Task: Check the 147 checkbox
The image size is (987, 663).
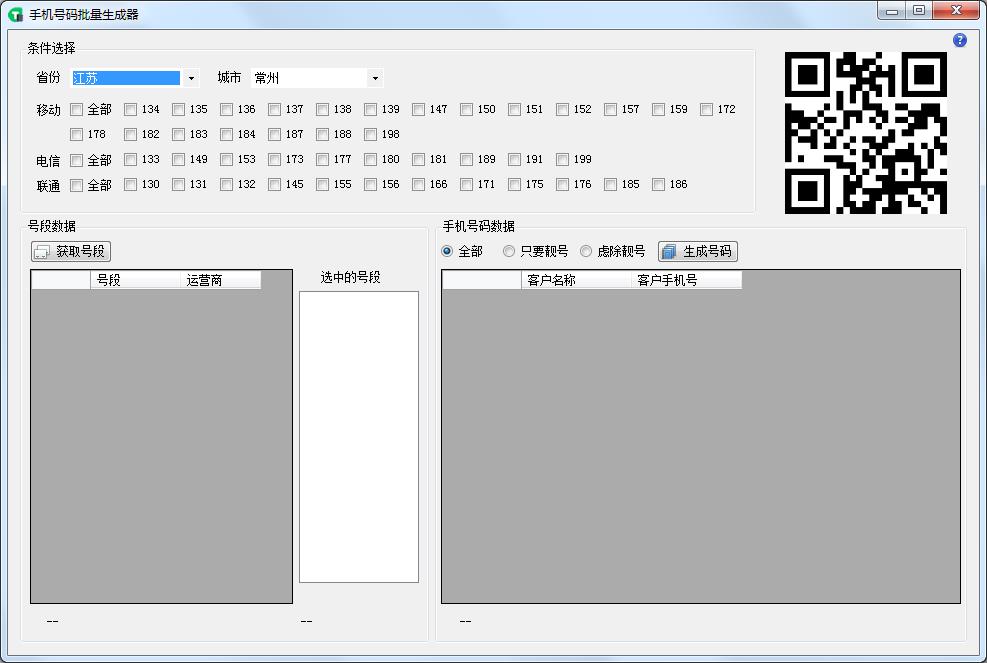Action: click(418, 110)
